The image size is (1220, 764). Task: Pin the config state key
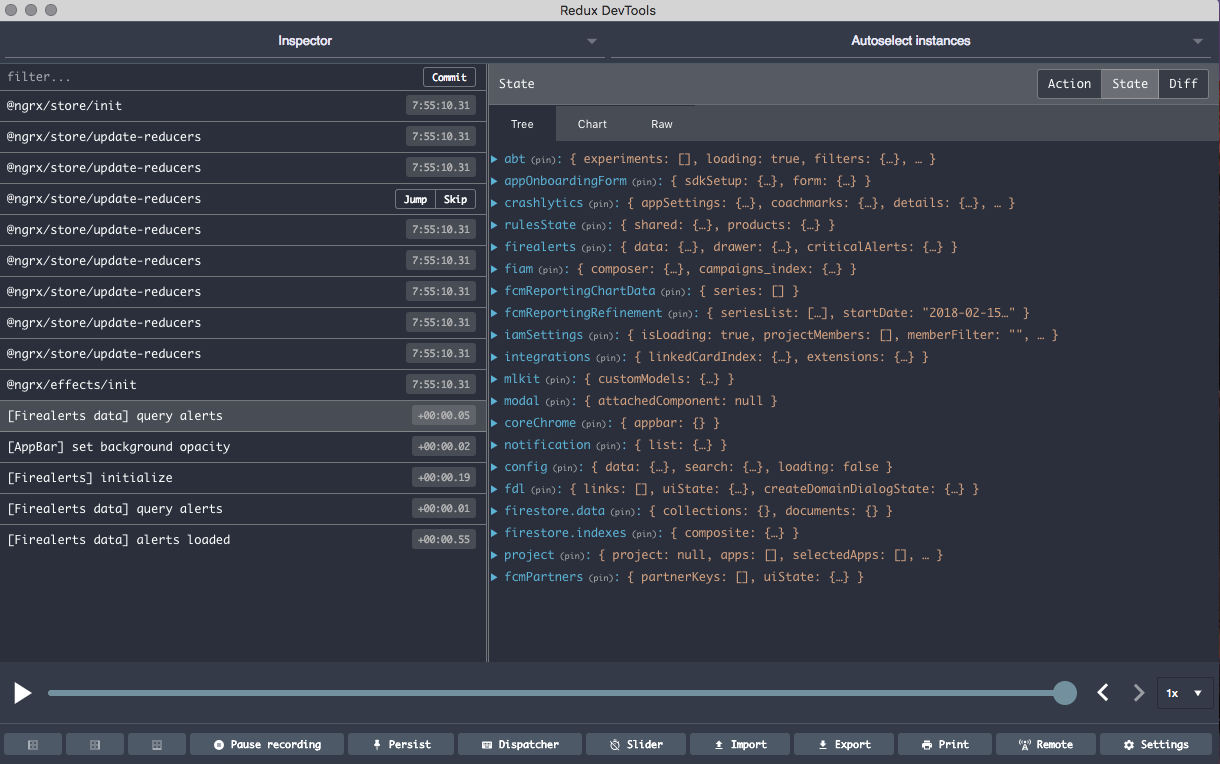566,468
